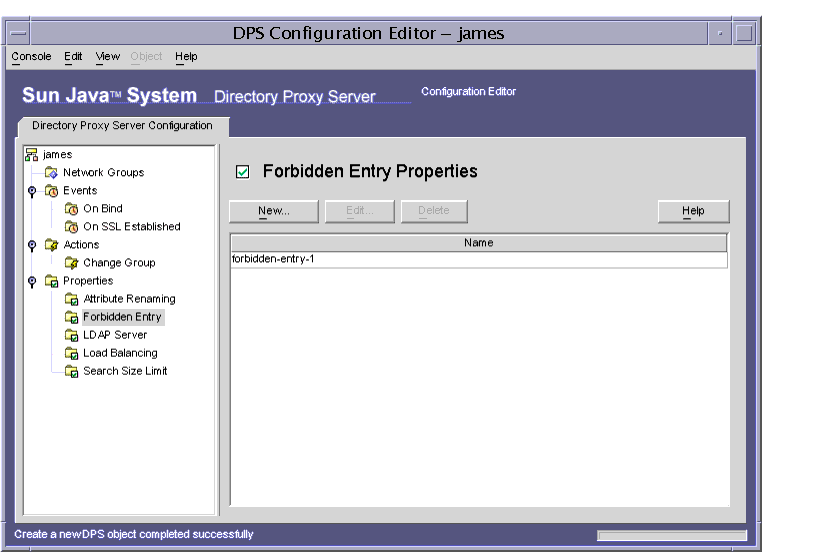Click the Attribute Renaming property icon

pos(71,299)
